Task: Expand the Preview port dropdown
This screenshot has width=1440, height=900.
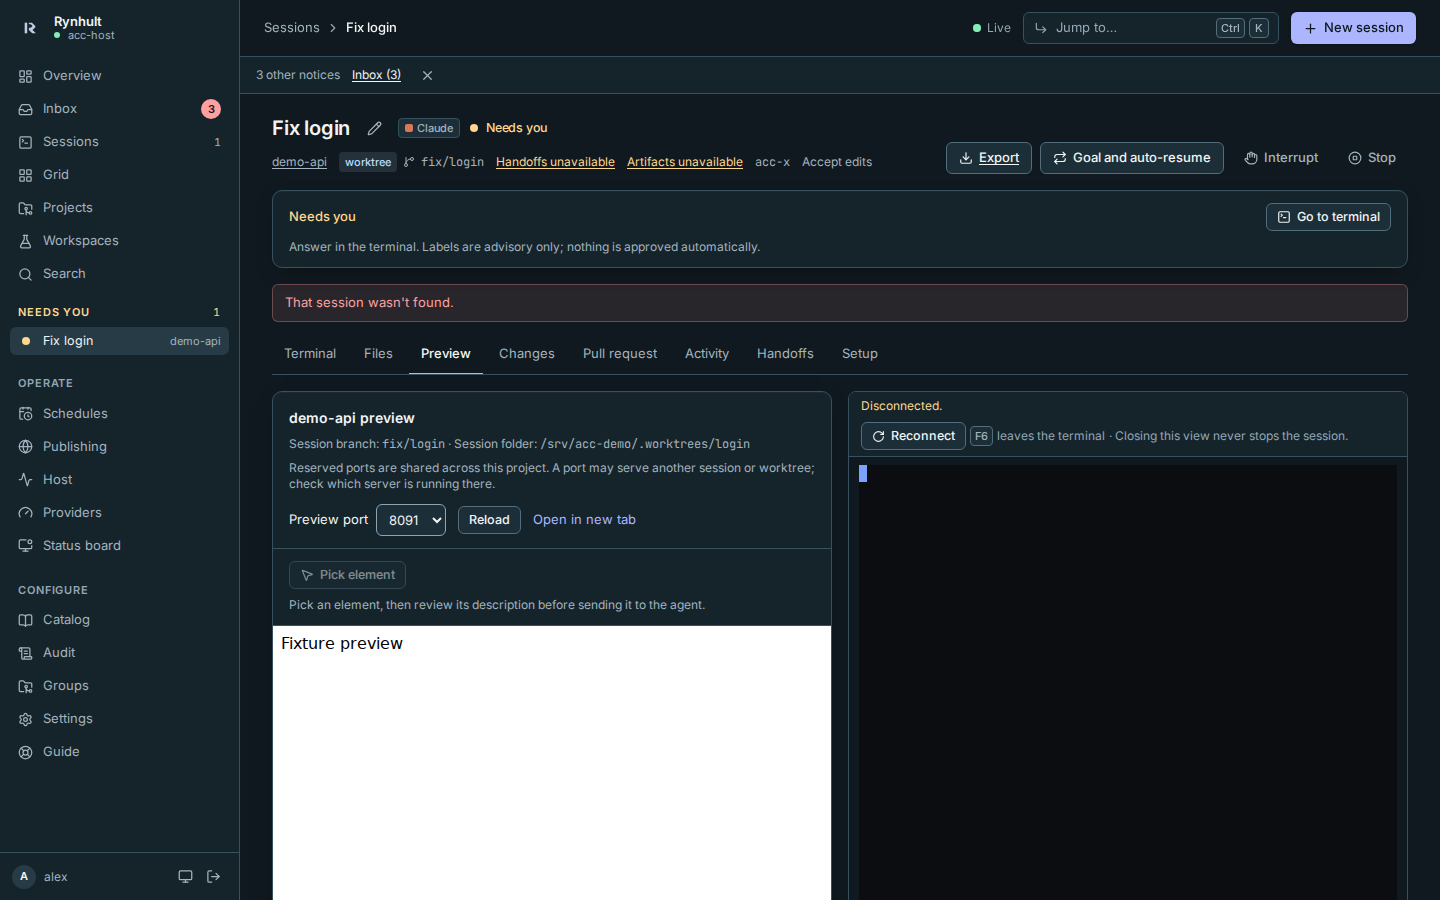Action: coord(411,520)
